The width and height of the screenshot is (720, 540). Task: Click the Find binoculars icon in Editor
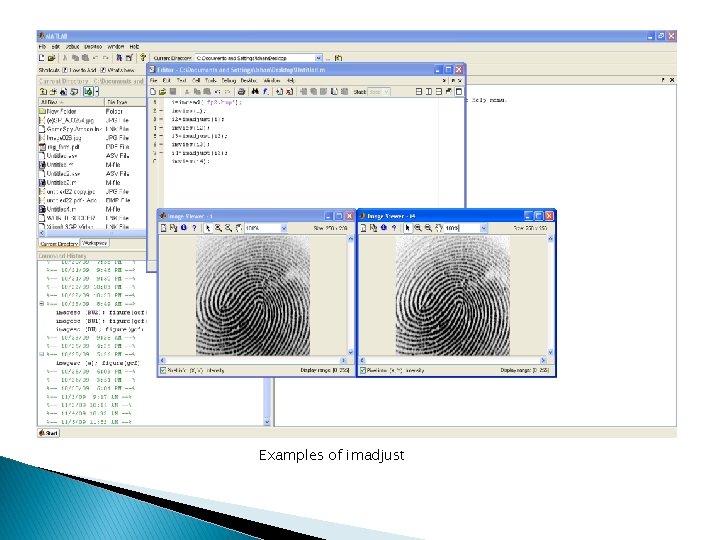pyautogui.click(x=255, y=92)
